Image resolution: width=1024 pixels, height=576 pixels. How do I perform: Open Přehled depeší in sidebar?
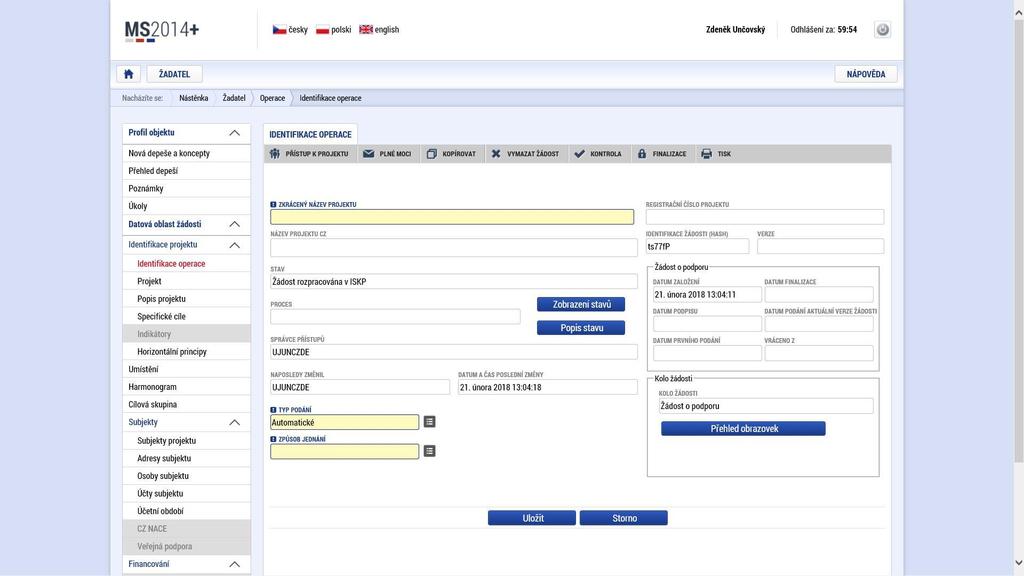[x=186, y=171]
